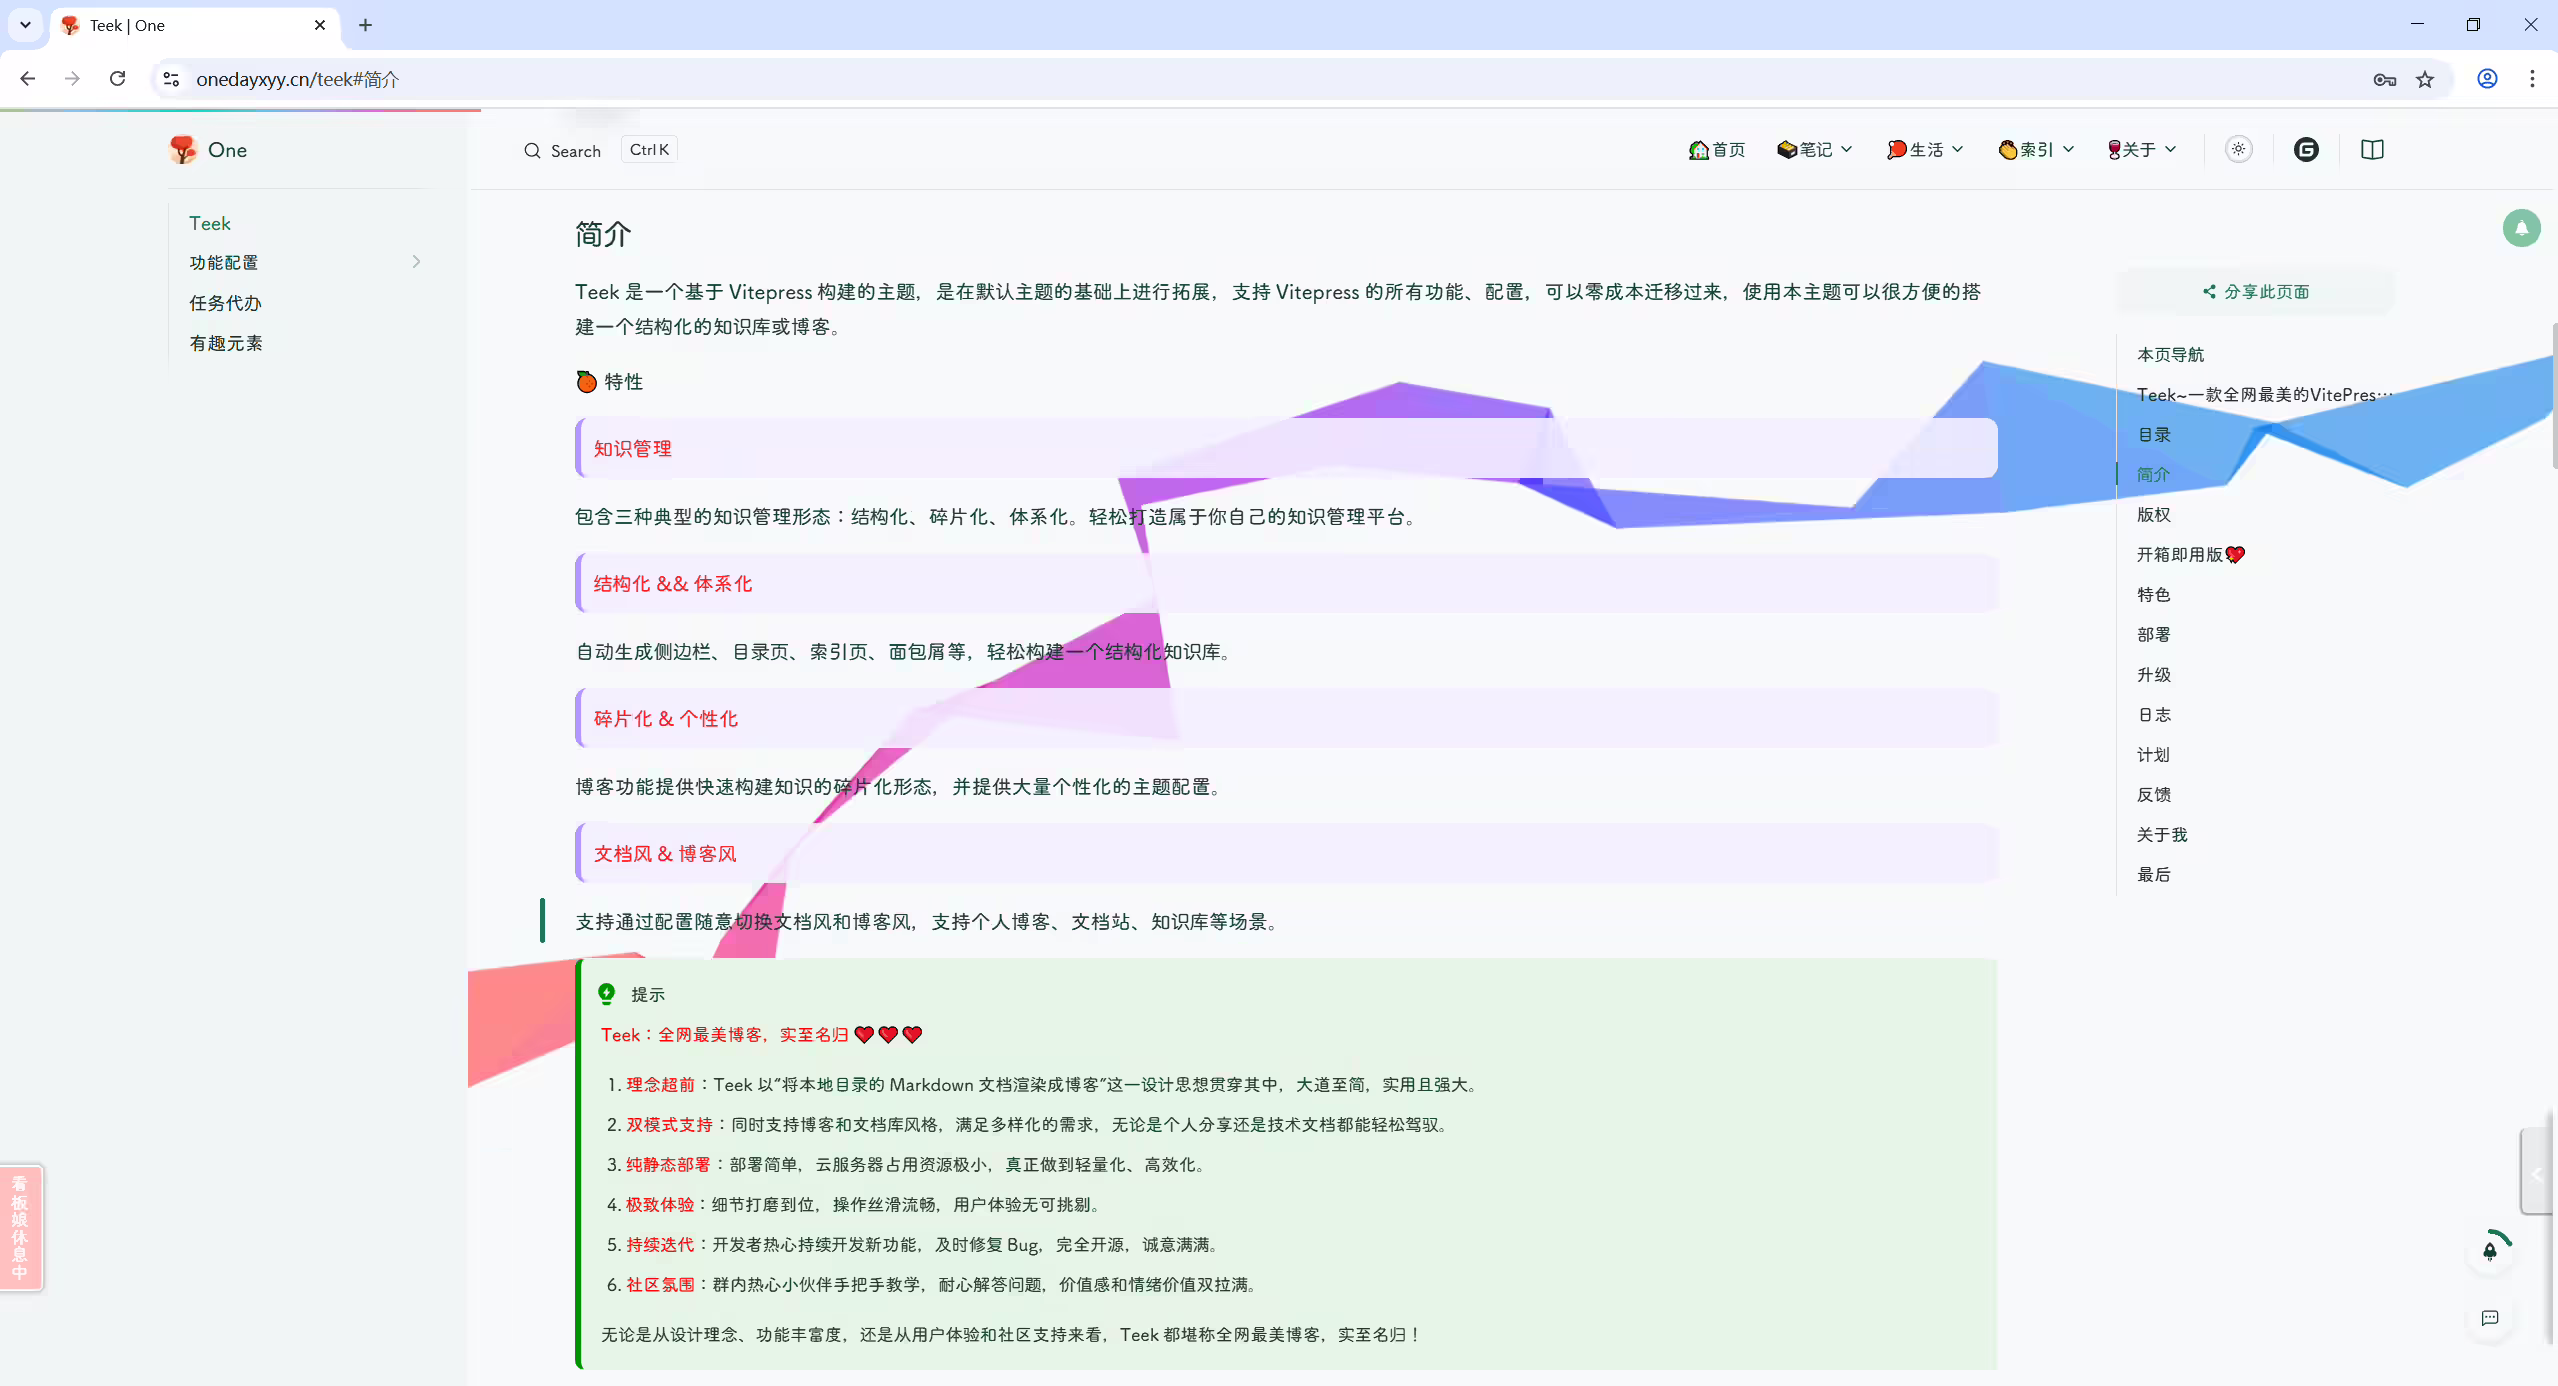Click the 分享此页面 share button
The height and width of the screenshot is (1386, 2558).
click(x=2255, y=291)
